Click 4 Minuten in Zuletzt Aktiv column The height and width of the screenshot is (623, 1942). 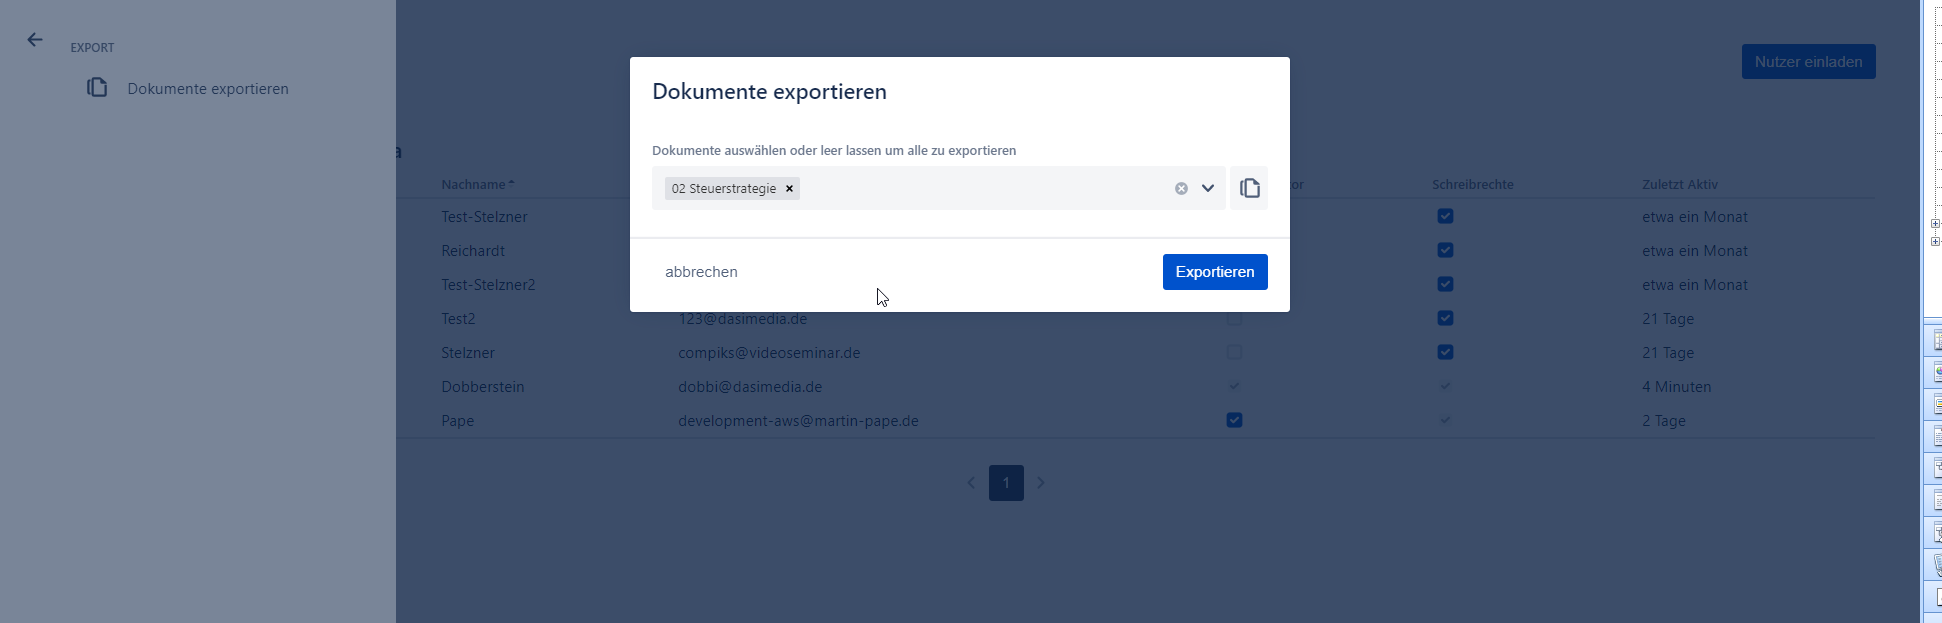coord(1676,387)
